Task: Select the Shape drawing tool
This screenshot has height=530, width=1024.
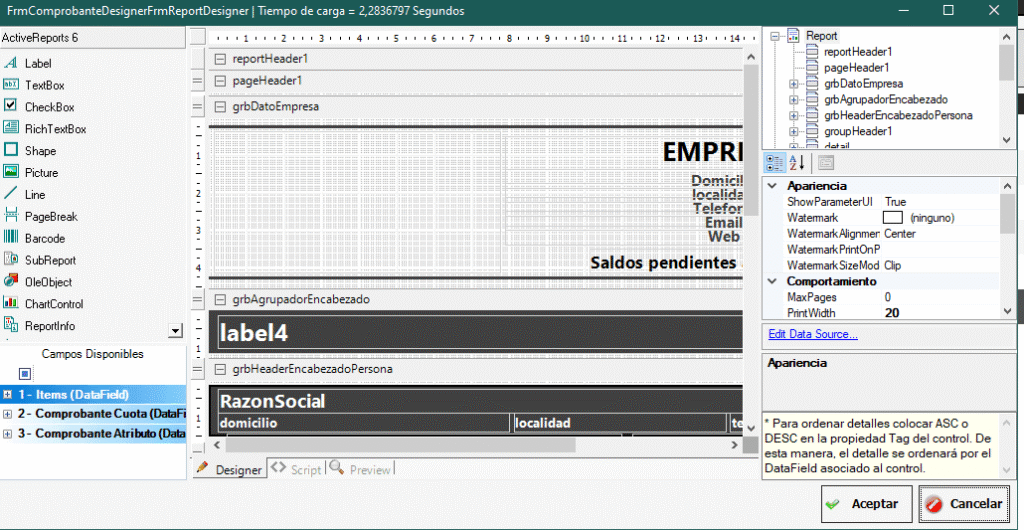Action: tap(40, 151)
